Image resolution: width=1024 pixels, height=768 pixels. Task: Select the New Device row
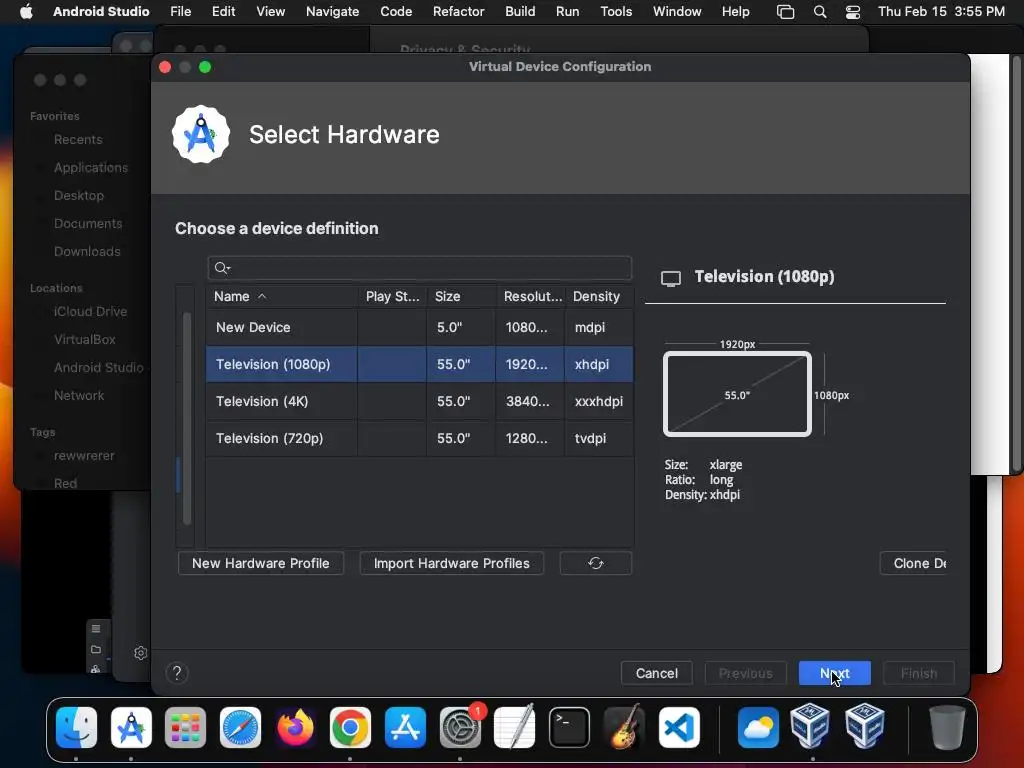420,327
